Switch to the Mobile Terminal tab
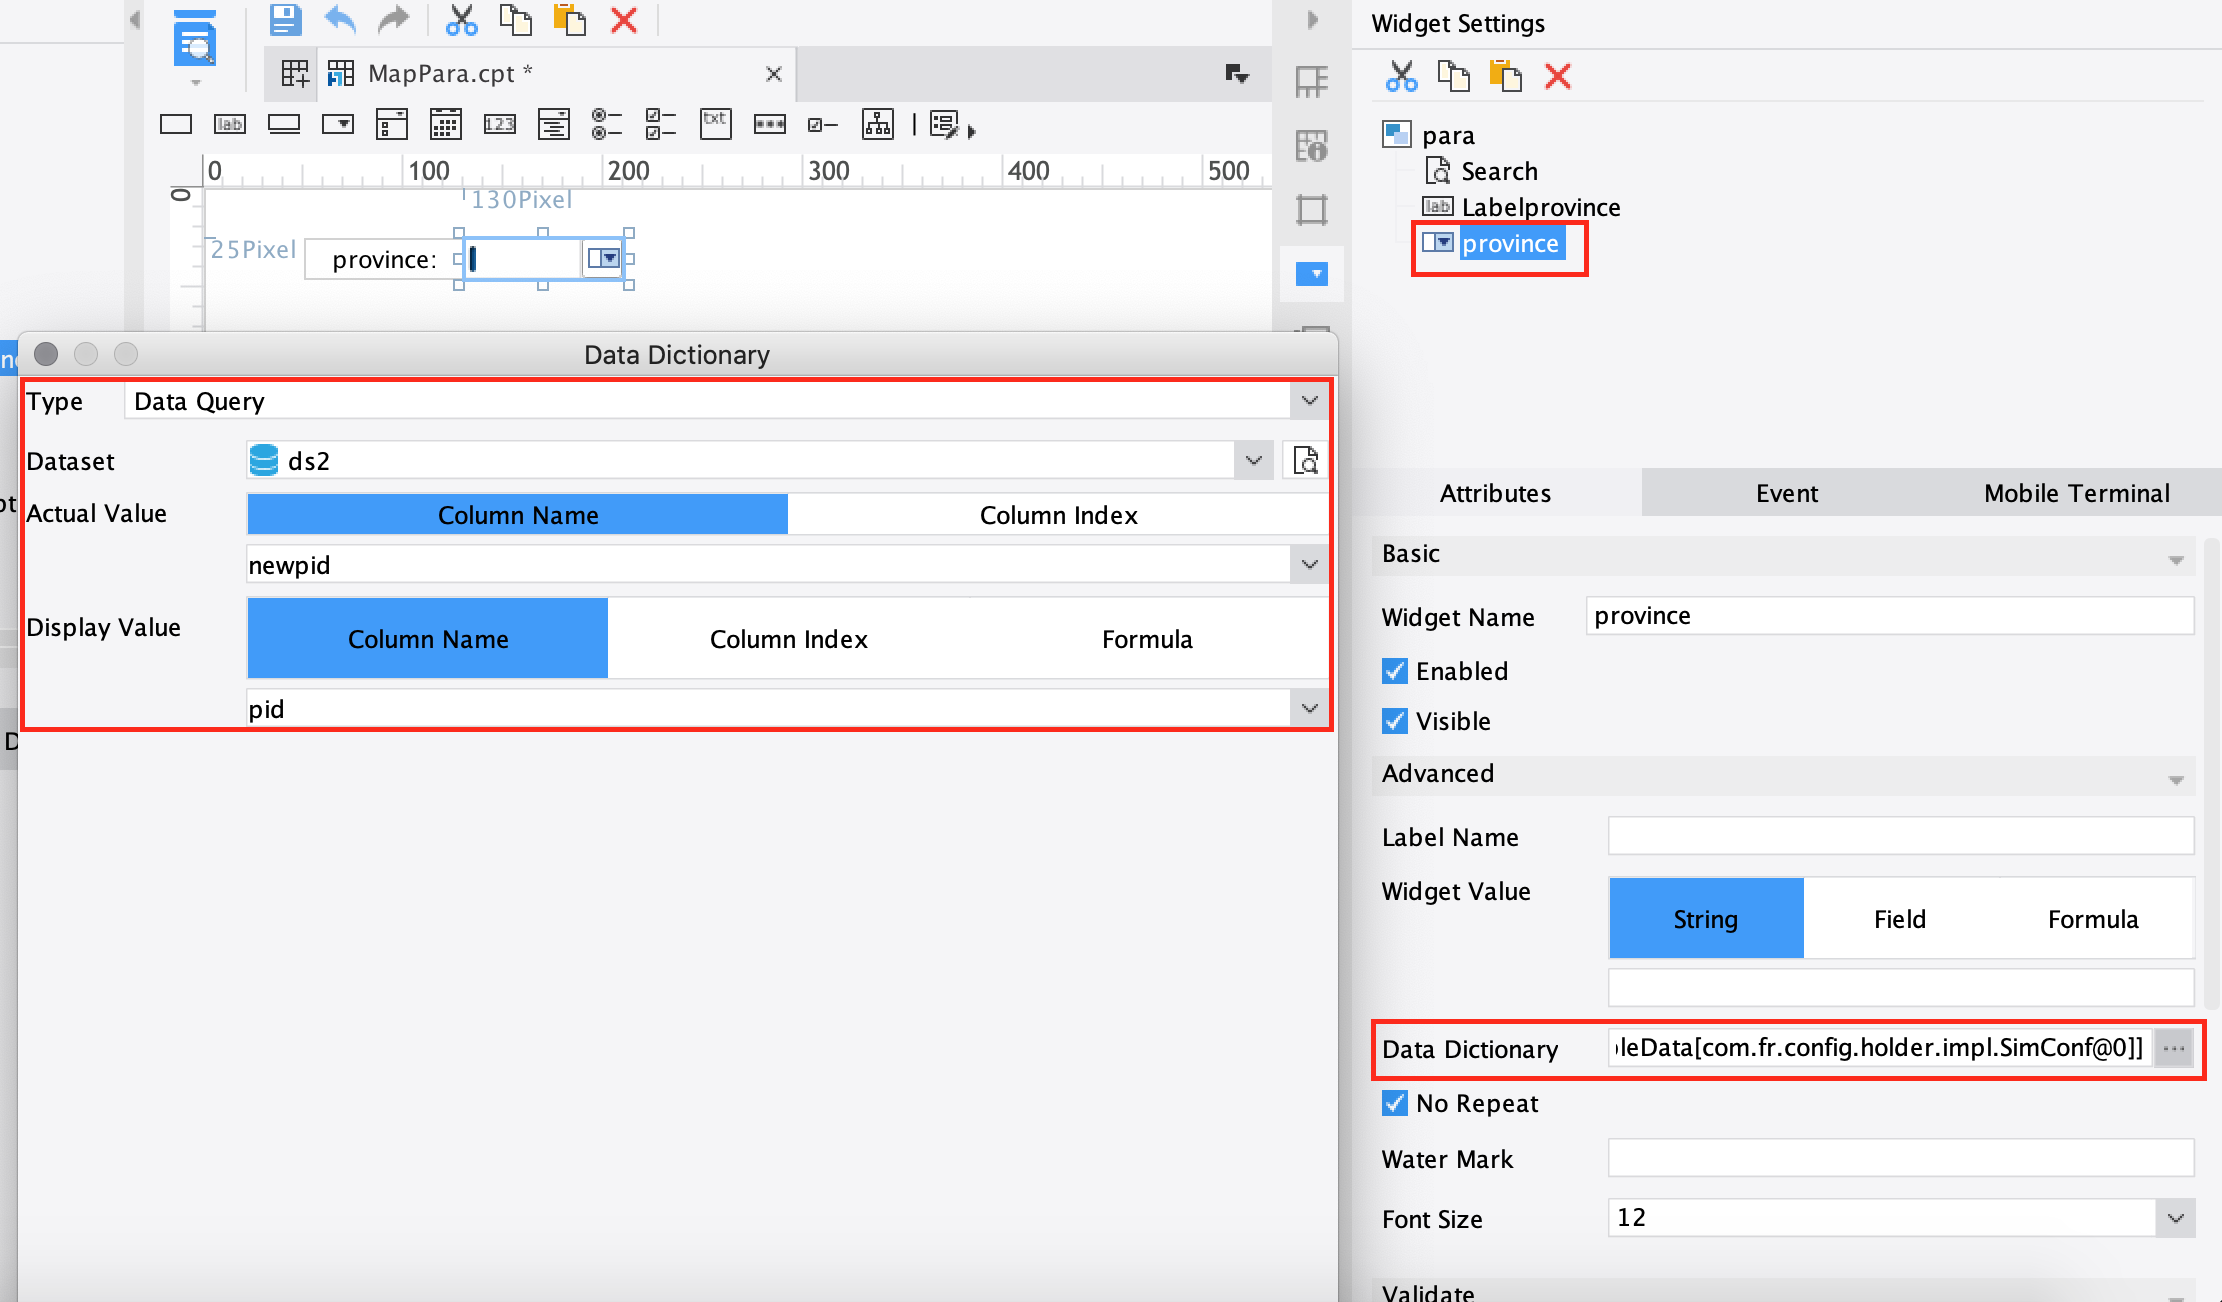2222x1302 pixels. [x=2076, y=493]
